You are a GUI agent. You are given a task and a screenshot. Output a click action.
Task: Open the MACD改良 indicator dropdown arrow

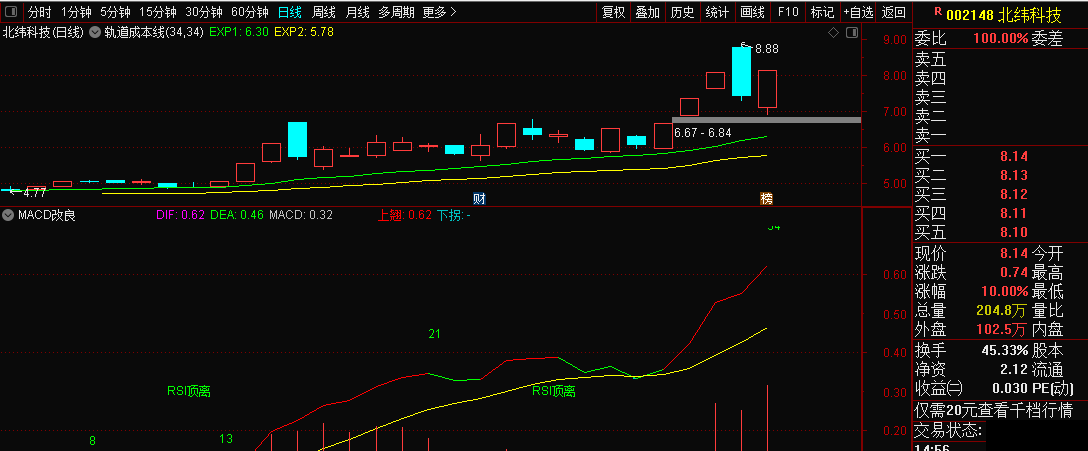[x=8, y=215]
